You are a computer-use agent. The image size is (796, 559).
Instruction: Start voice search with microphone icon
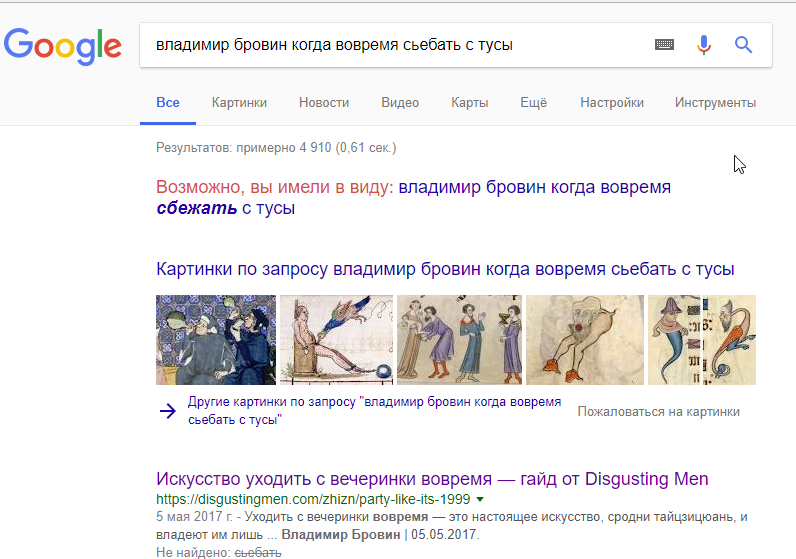coord(704,45)
